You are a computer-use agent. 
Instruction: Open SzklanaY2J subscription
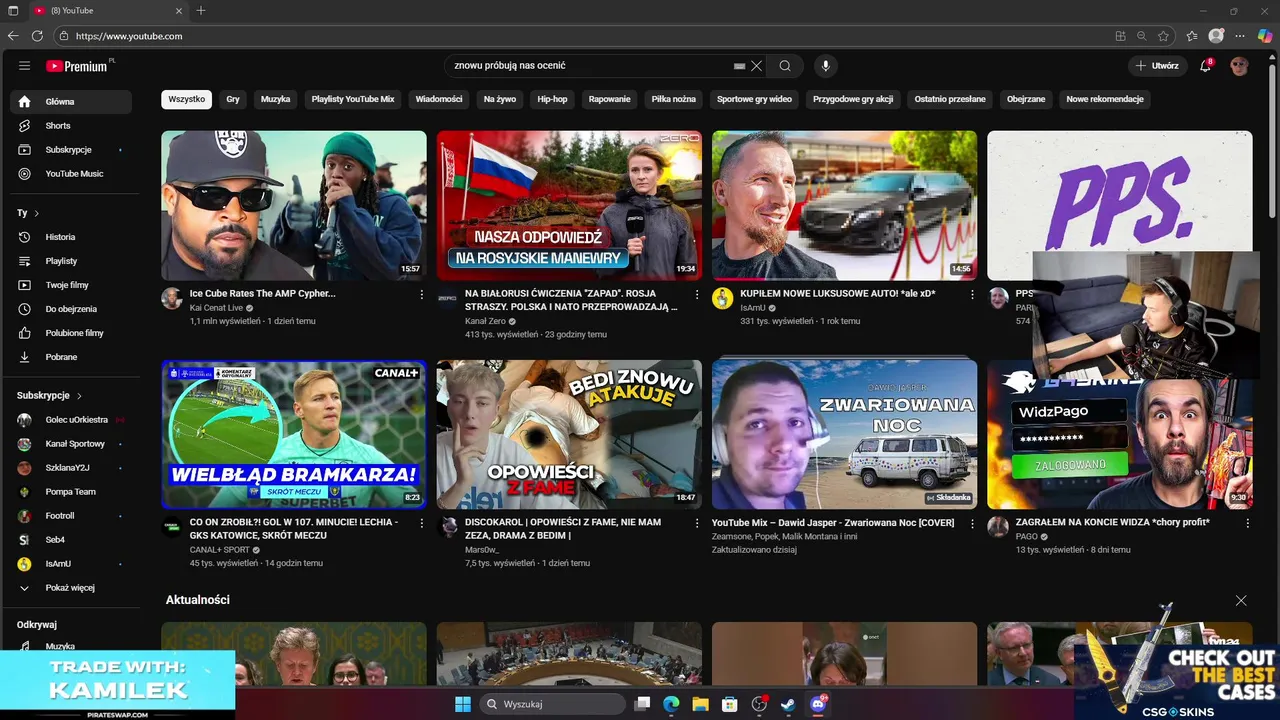[x=71, y=468]
